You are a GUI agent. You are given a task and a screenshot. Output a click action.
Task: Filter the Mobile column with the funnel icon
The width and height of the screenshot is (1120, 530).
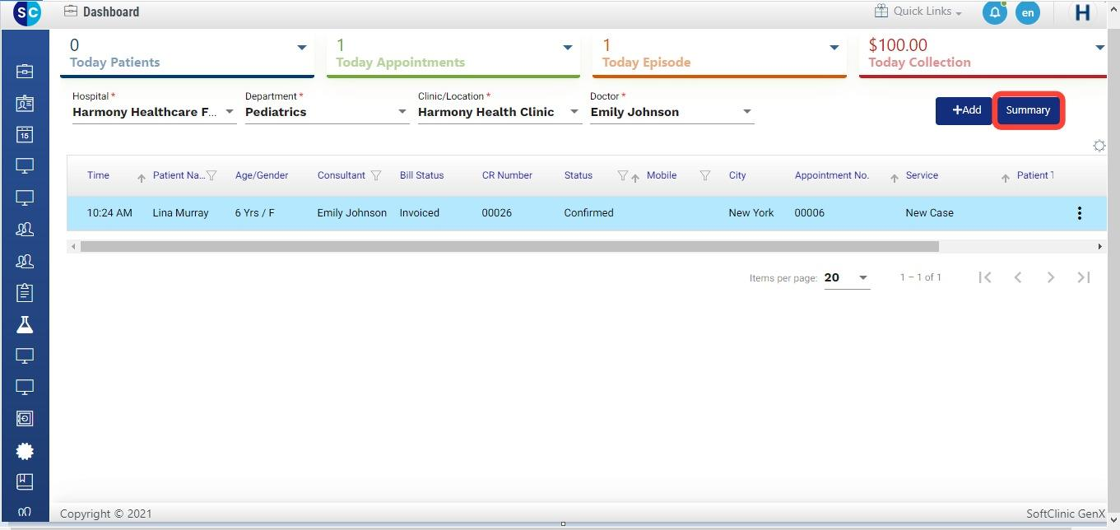[x=705, y=175]
